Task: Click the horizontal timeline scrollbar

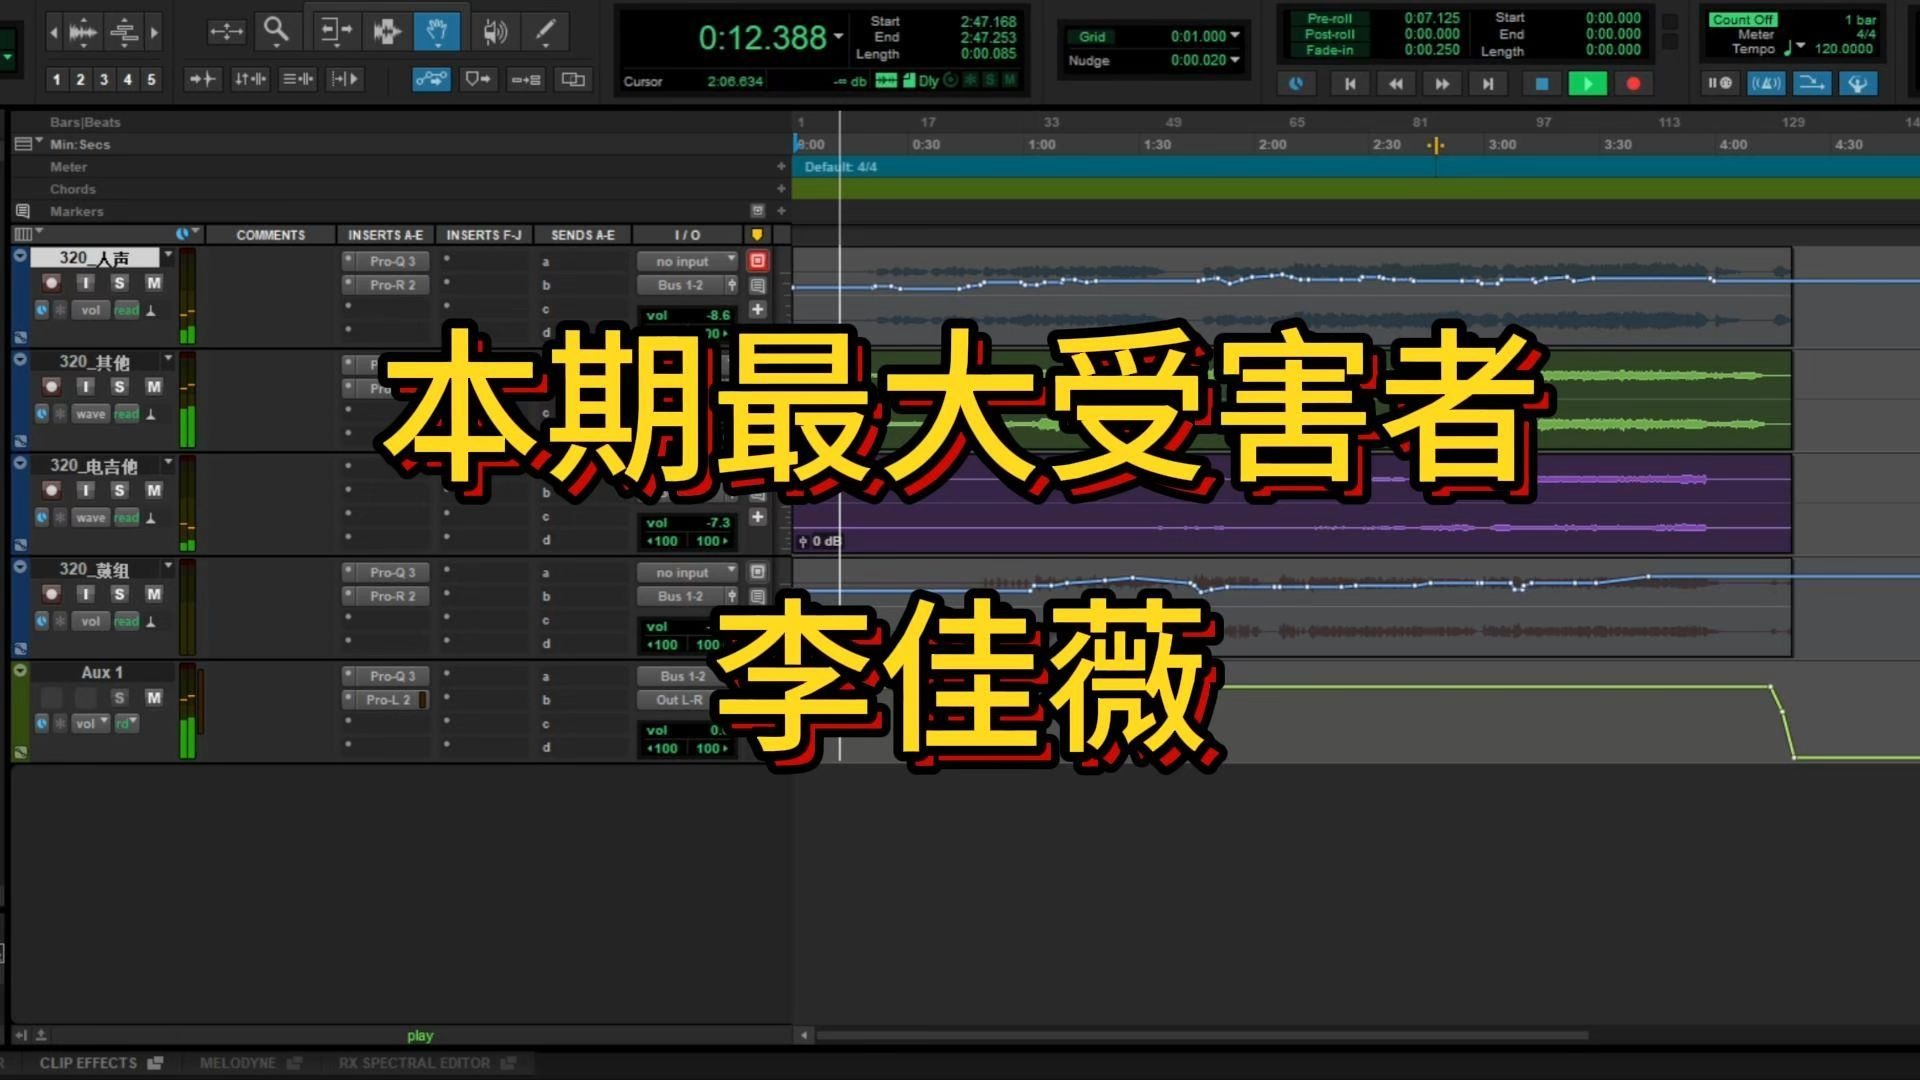Action: 1200,1035
